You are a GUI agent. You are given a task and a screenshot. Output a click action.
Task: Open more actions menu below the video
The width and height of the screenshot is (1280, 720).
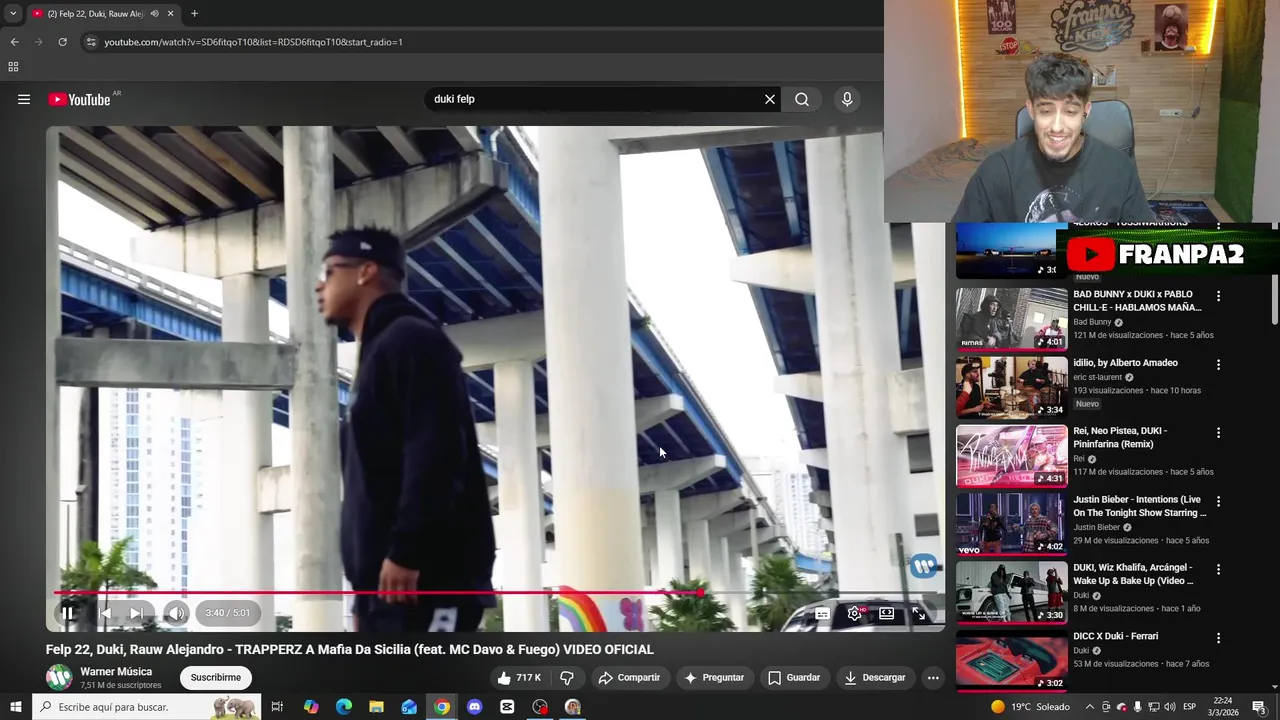(933, 677)
